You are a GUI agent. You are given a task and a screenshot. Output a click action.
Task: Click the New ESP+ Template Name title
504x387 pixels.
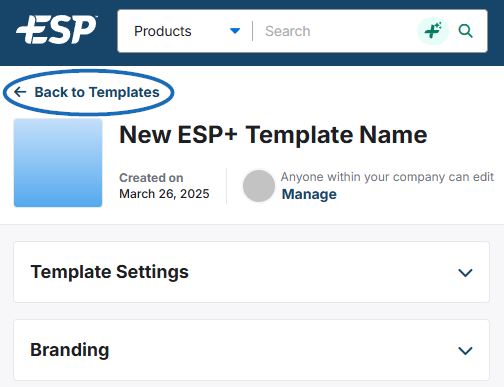(x=273, y=135)
